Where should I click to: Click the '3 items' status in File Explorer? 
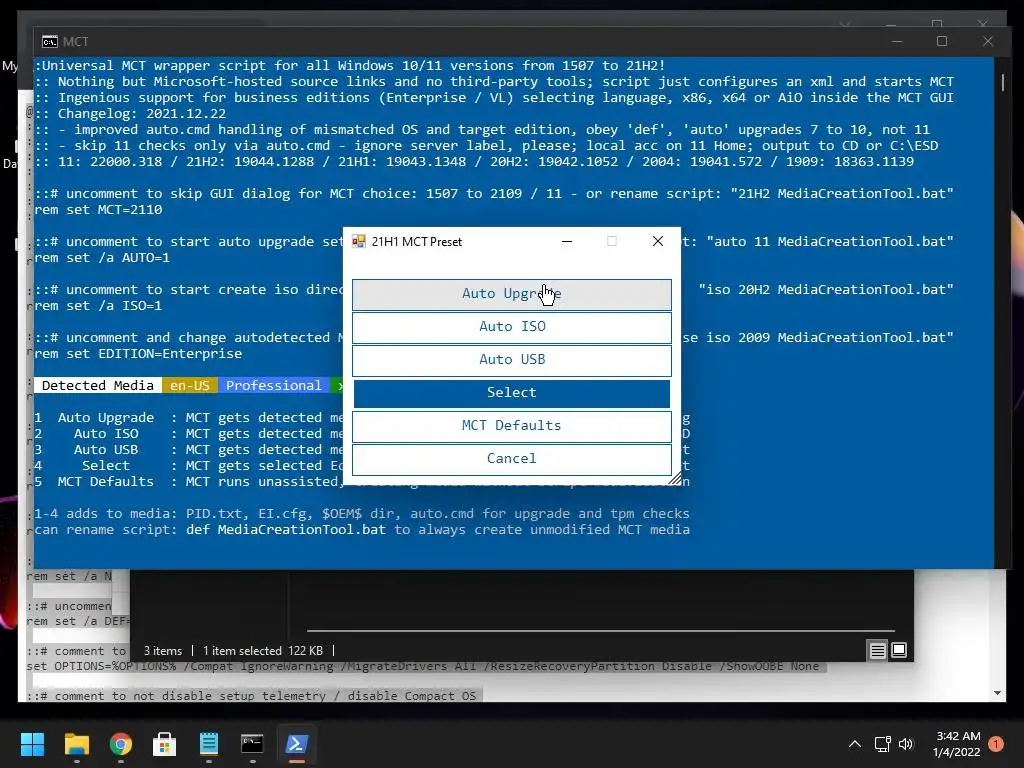point(163,650)
